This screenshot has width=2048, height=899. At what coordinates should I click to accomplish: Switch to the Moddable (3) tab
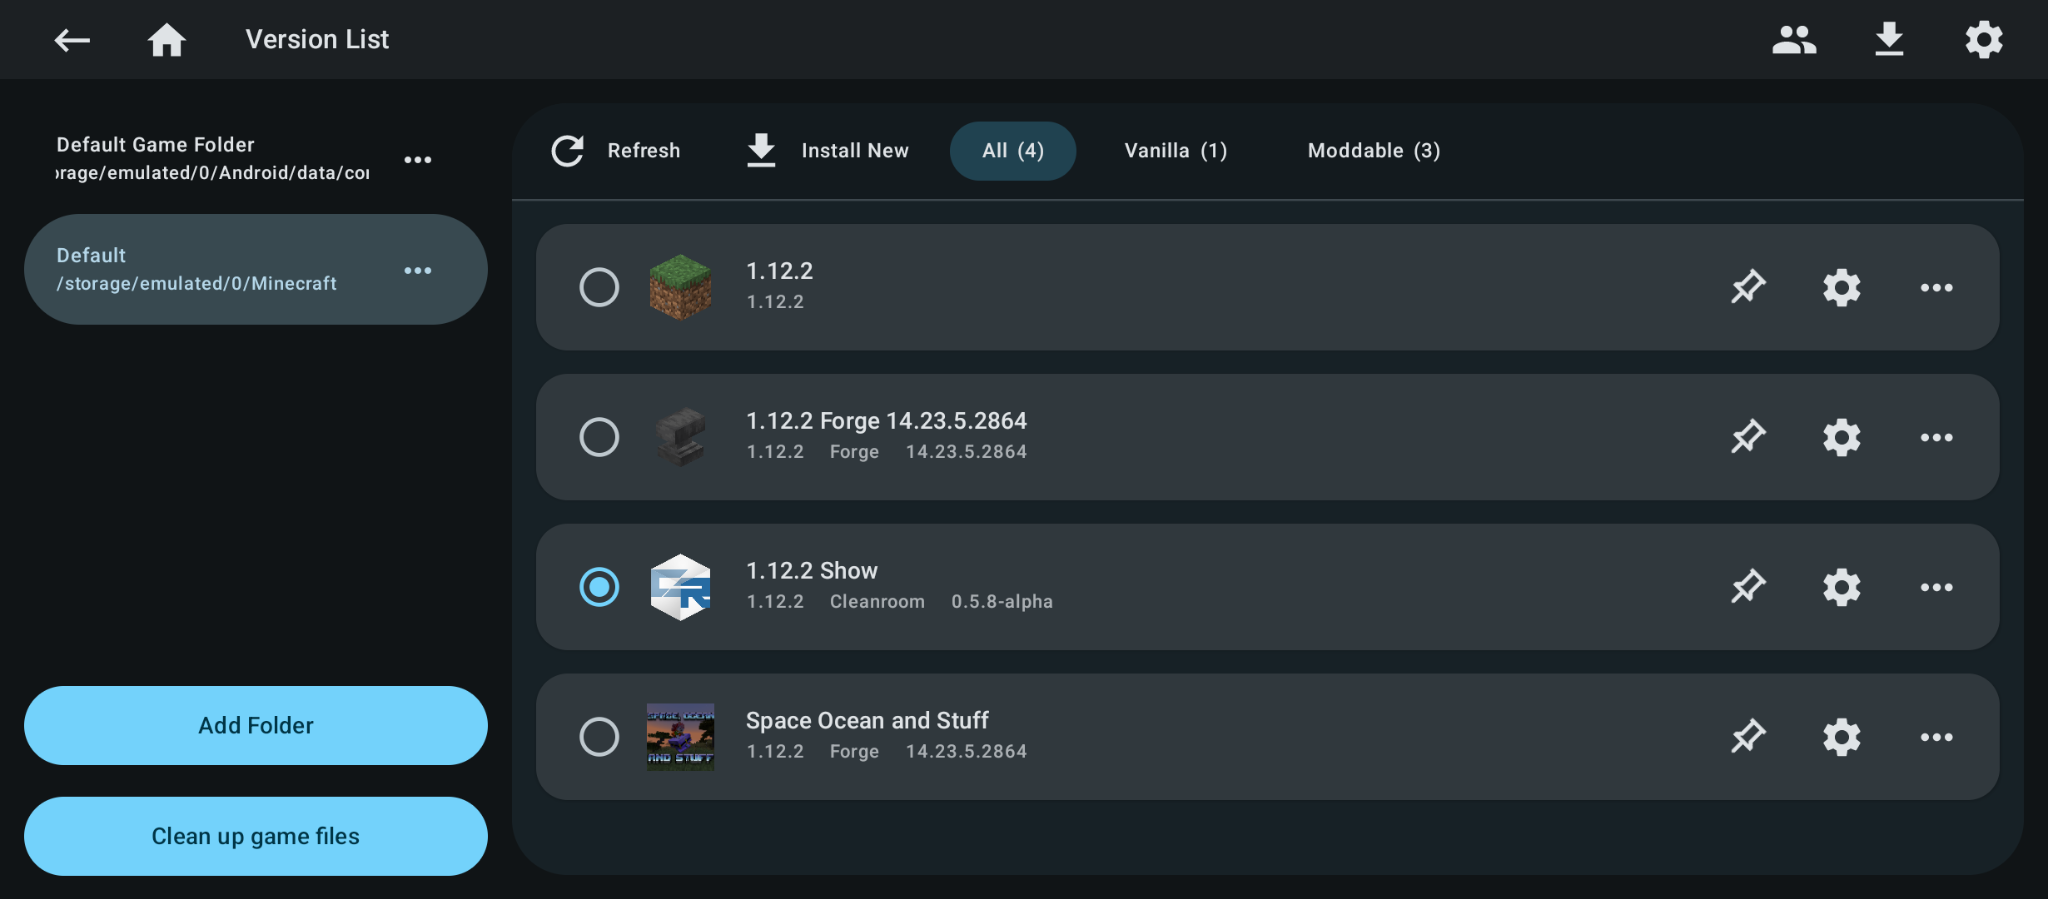(1374, 151)
